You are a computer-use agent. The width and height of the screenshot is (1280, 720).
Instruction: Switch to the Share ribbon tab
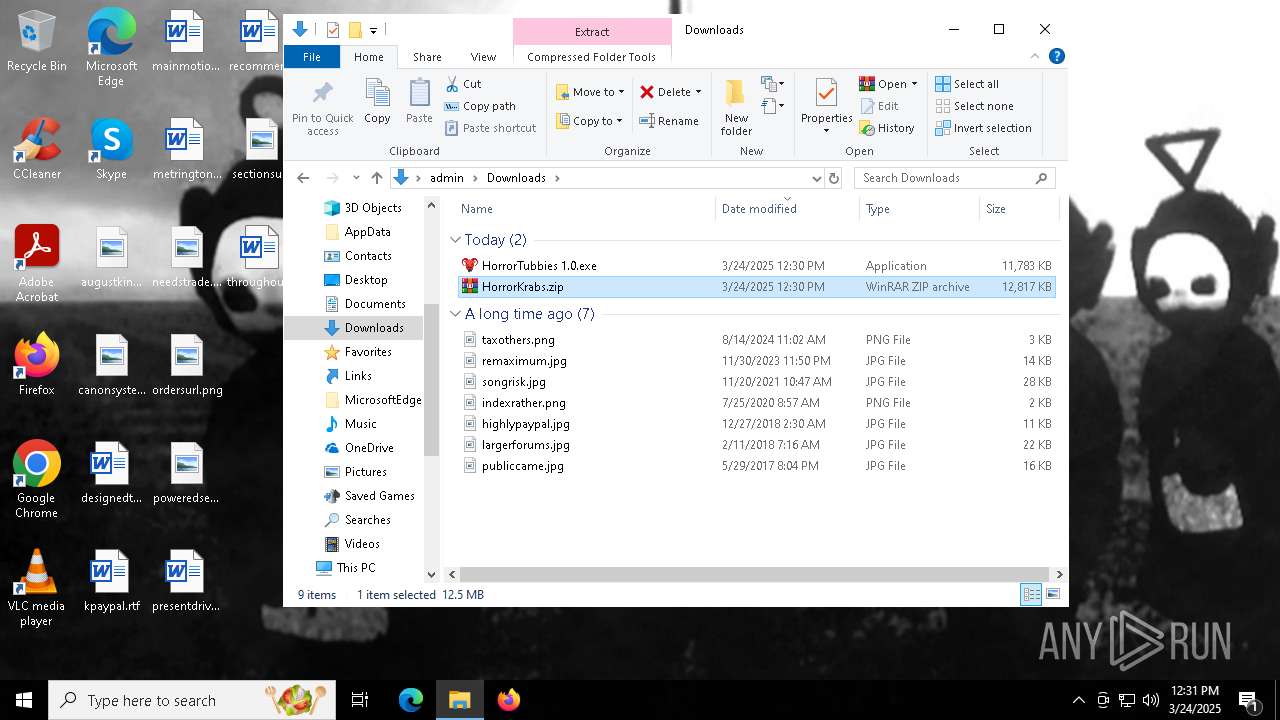pyautogui.click(x=427, y=57)
